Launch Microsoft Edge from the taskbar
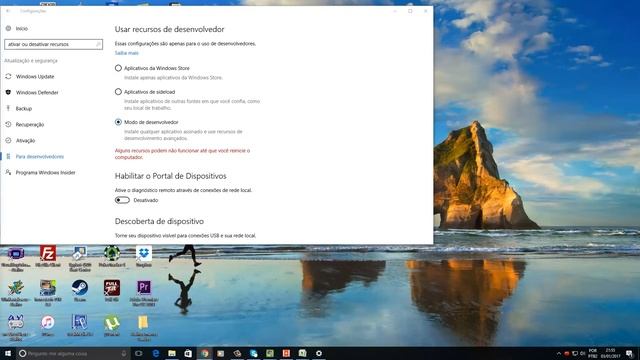 click(156, 353)
